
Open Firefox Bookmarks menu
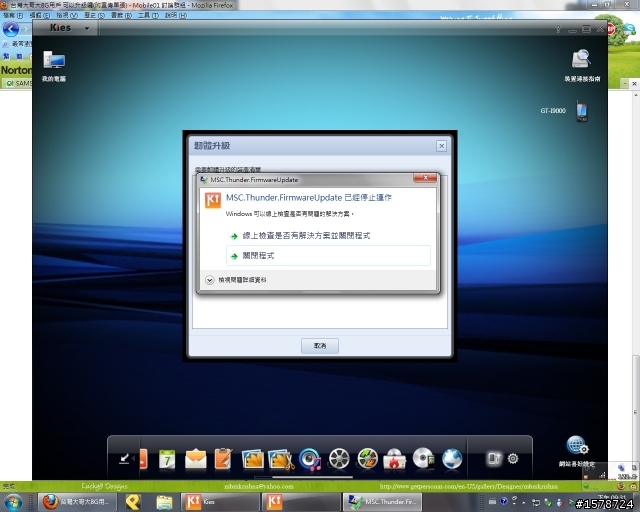click(121, 16)
